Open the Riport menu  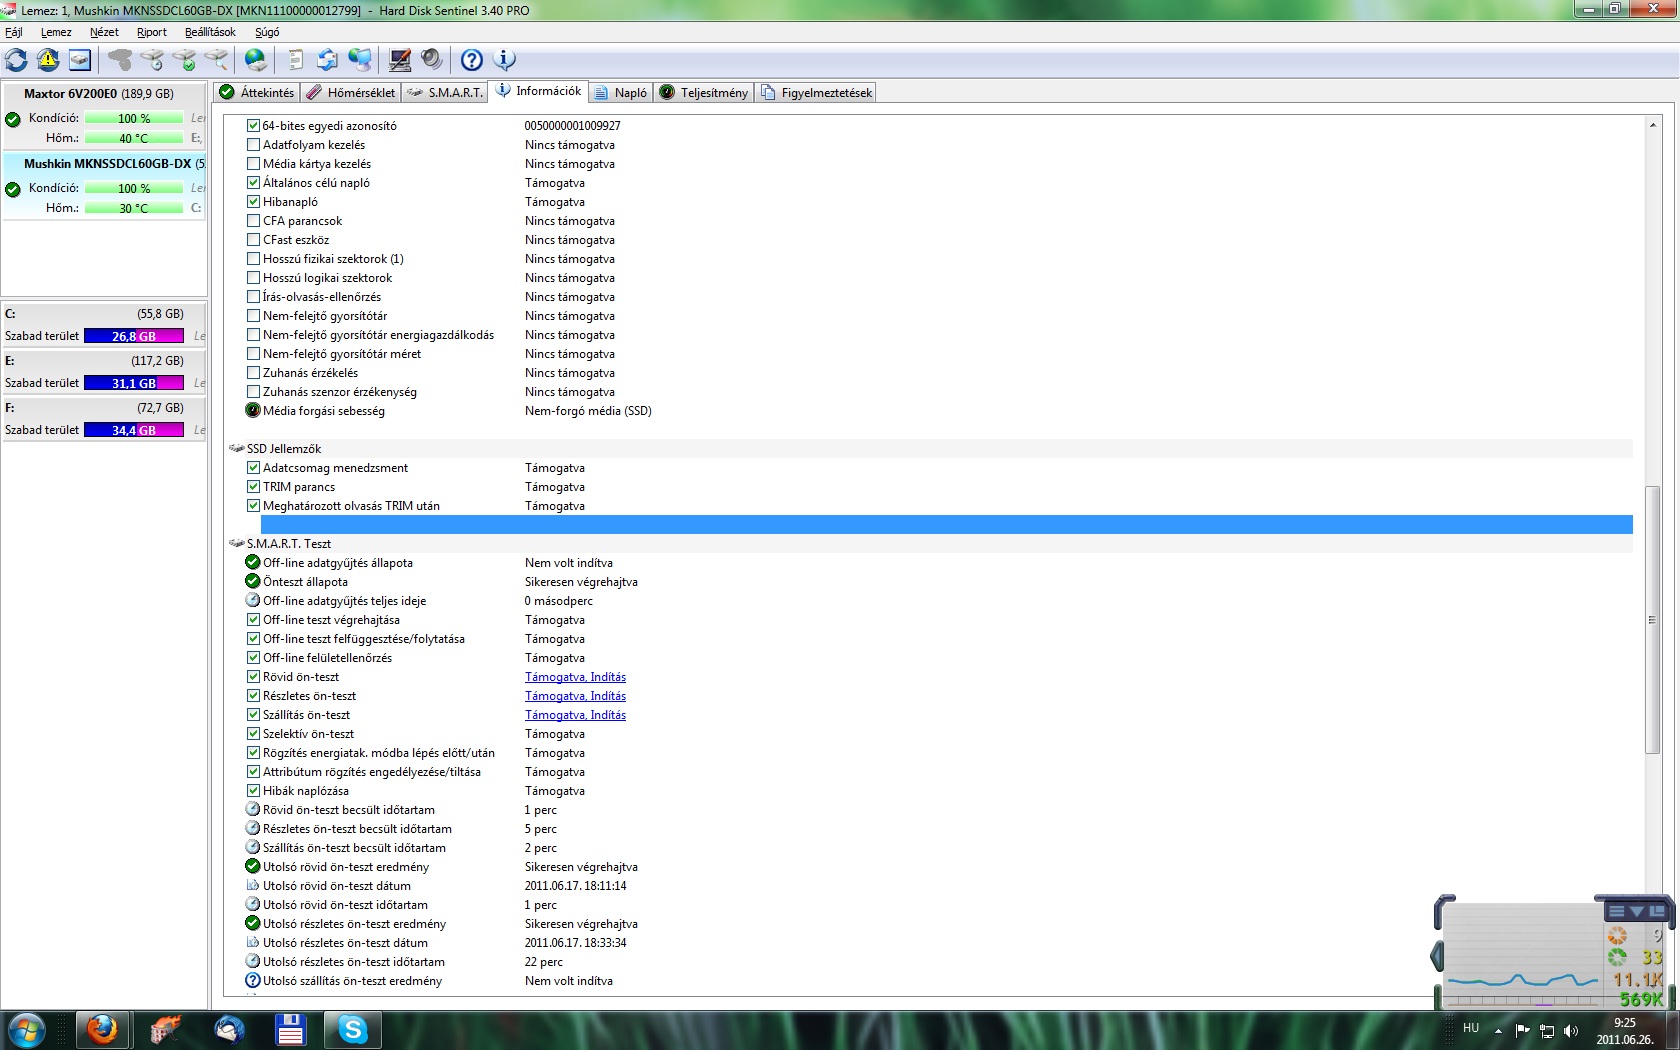152,32
